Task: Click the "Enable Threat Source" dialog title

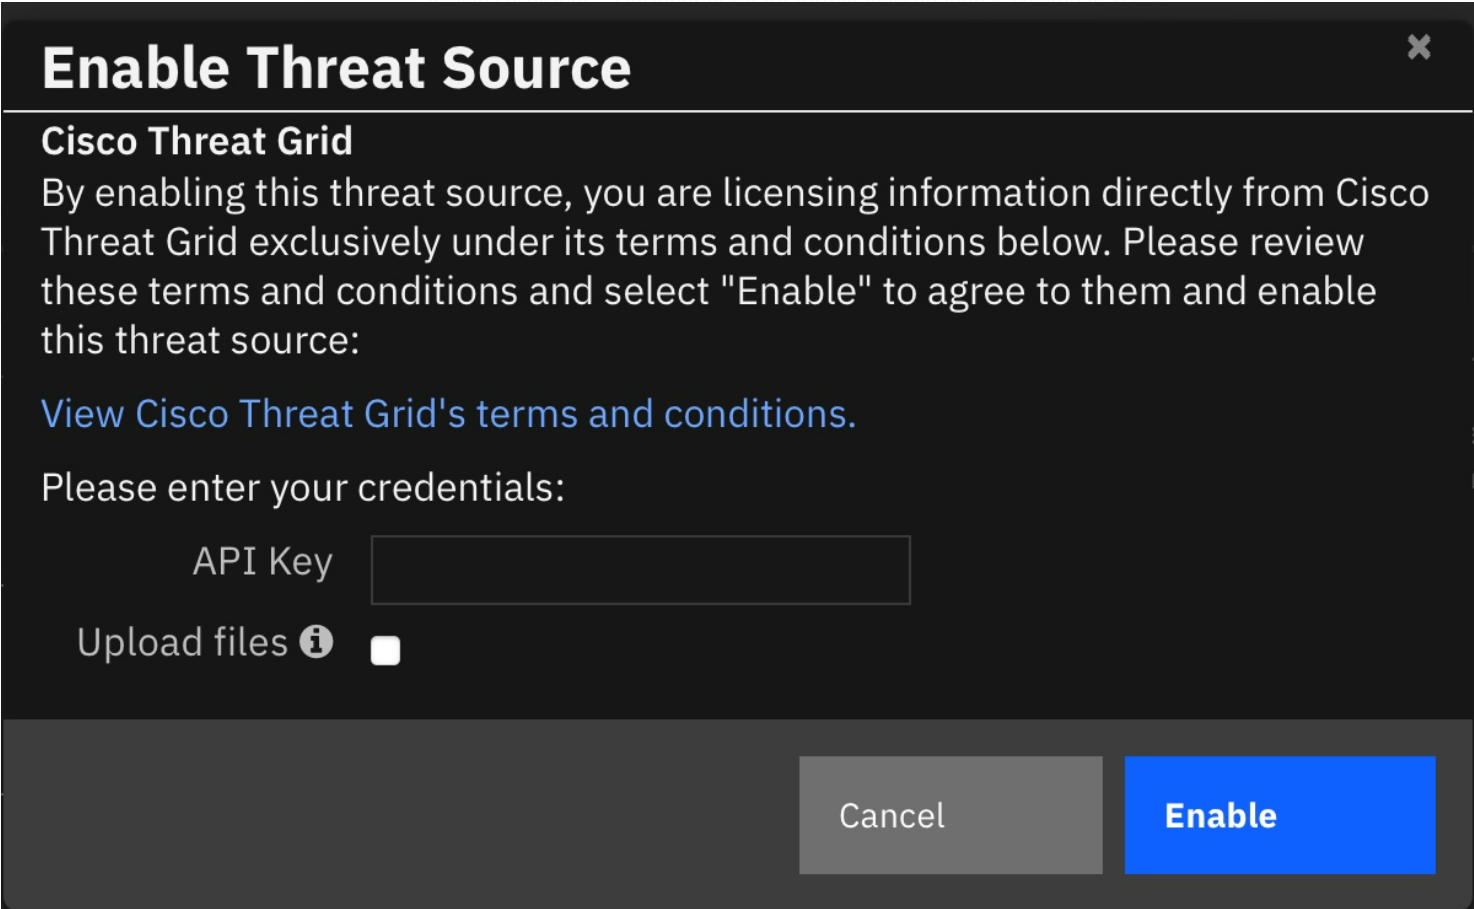Action: (336, 68)
